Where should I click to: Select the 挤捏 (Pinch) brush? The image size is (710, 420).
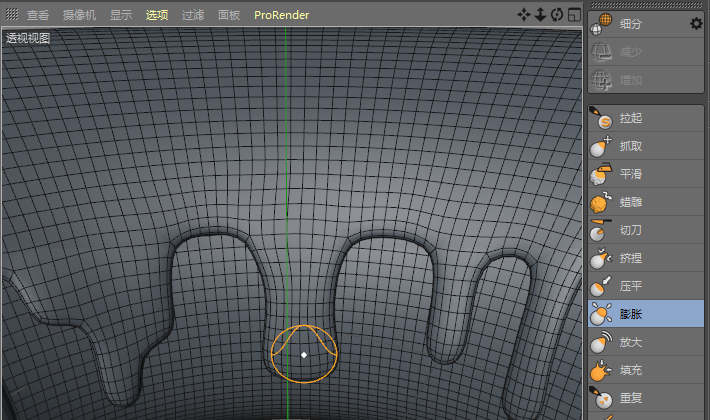click(x=630, y=258)
